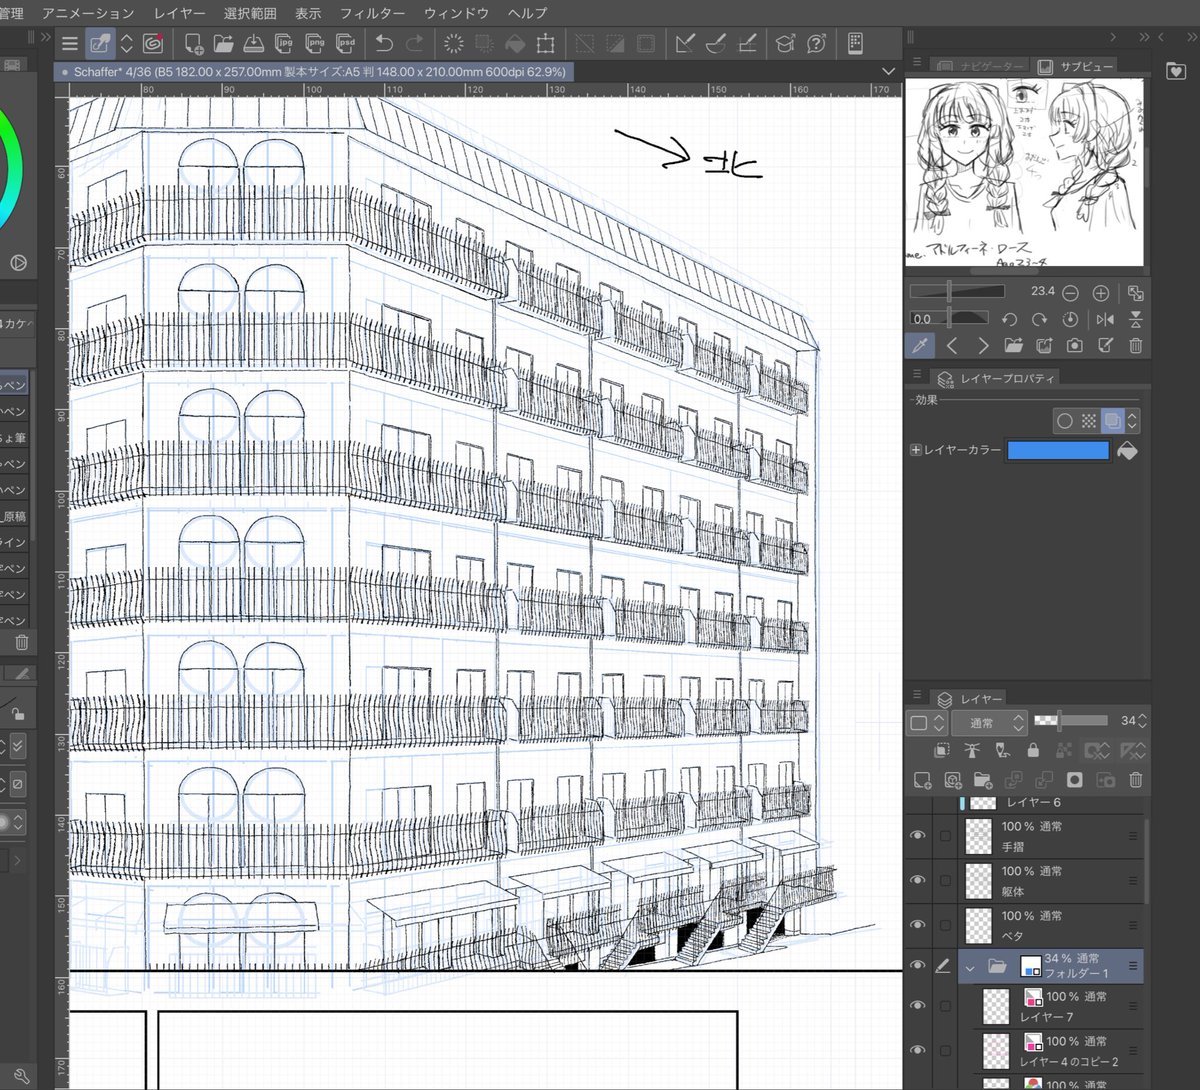
Task: Click the open file folder icon
Action: (x=223, y=43)
